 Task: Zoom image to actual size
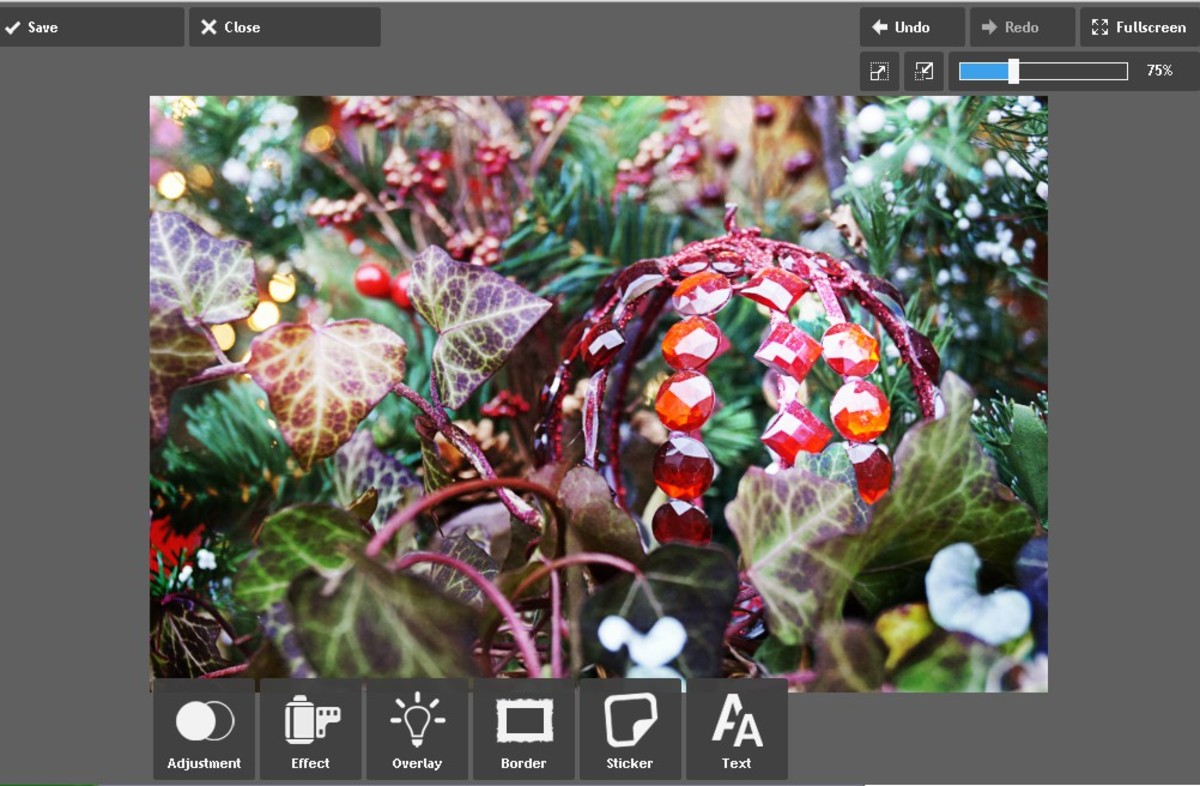pos(879,71)
